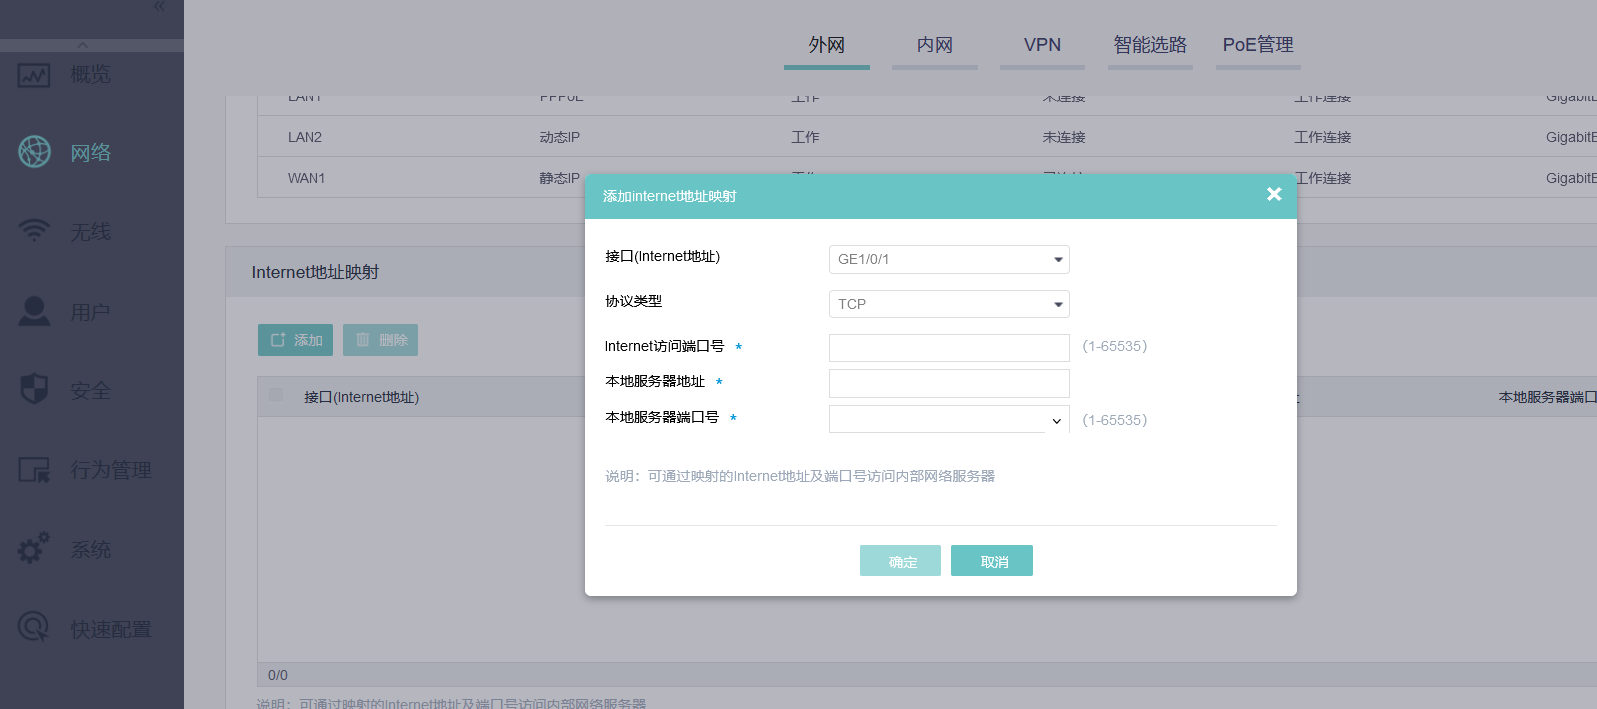Focus the 本地服务器地址 input field

pos(949,383)
